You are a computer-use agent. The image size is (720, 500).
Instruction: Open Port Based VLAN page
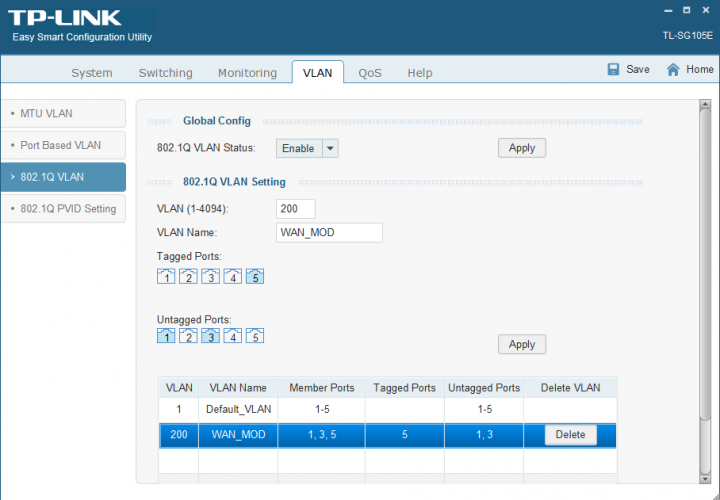[x=63, y=145]
